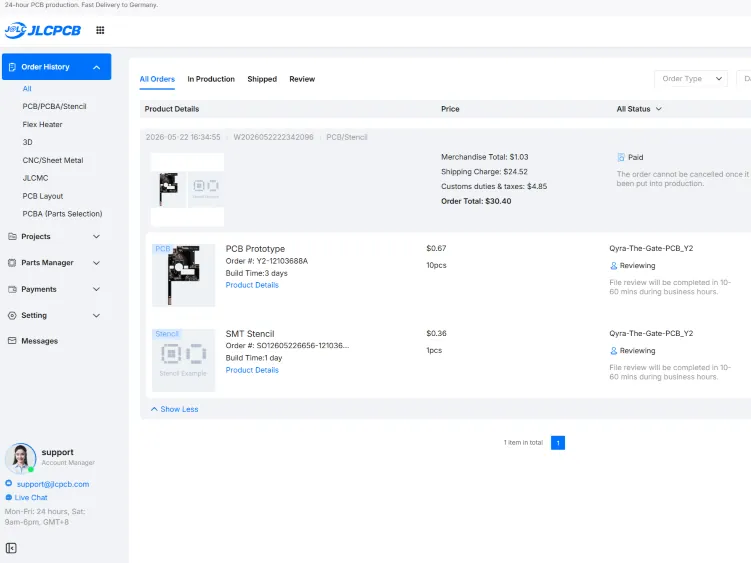Click the Projects folder icon
751x563 pixels.
pos(12,236)
